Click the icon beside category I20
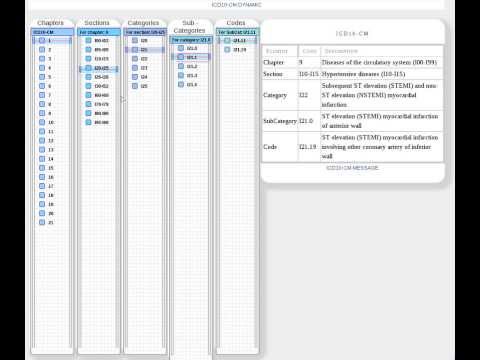 pos(135,40)
